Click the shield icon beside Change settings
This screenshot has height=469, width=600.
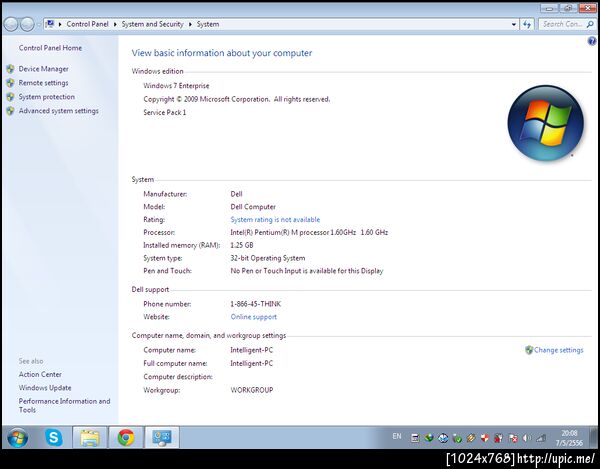529,350
